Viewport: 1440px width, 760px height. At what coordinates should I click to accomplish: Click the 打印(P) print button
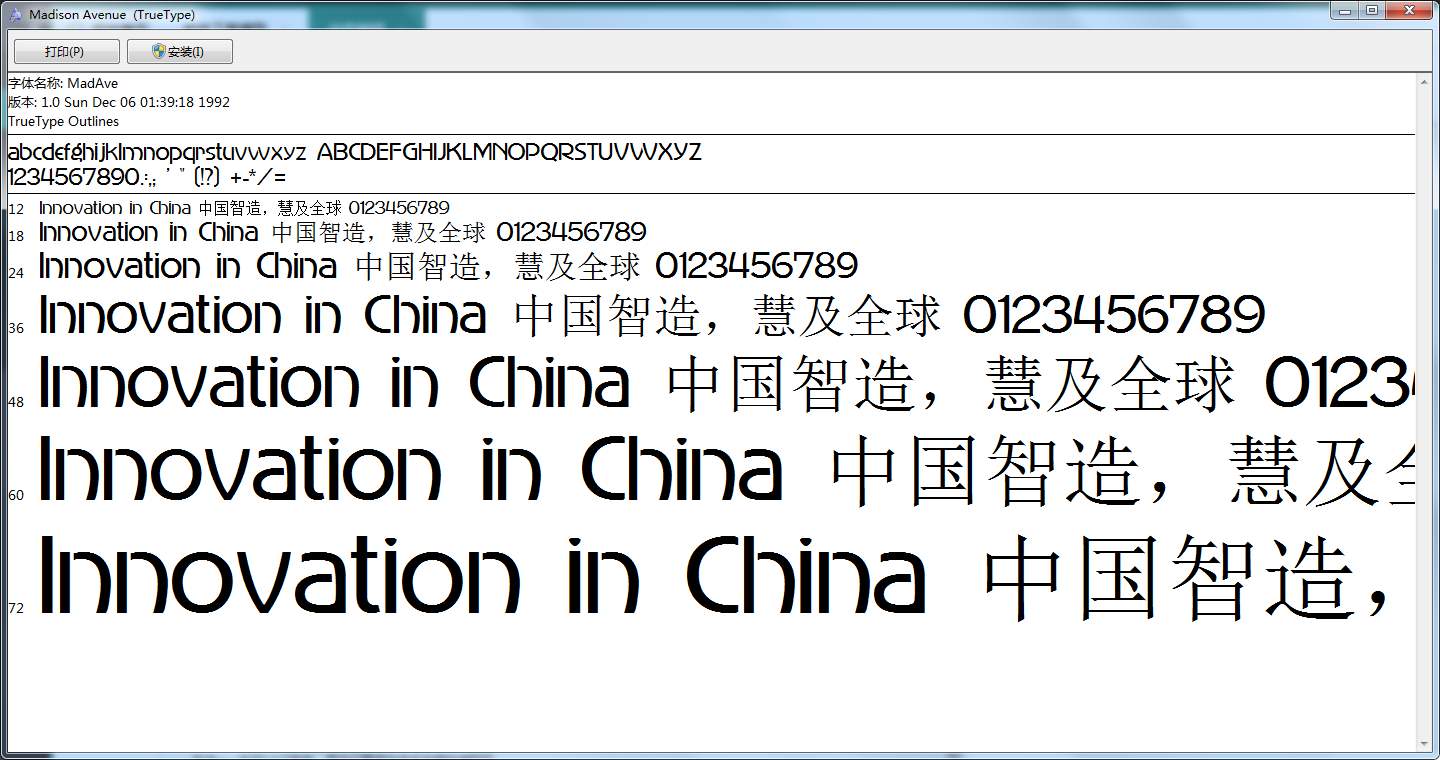66,52
